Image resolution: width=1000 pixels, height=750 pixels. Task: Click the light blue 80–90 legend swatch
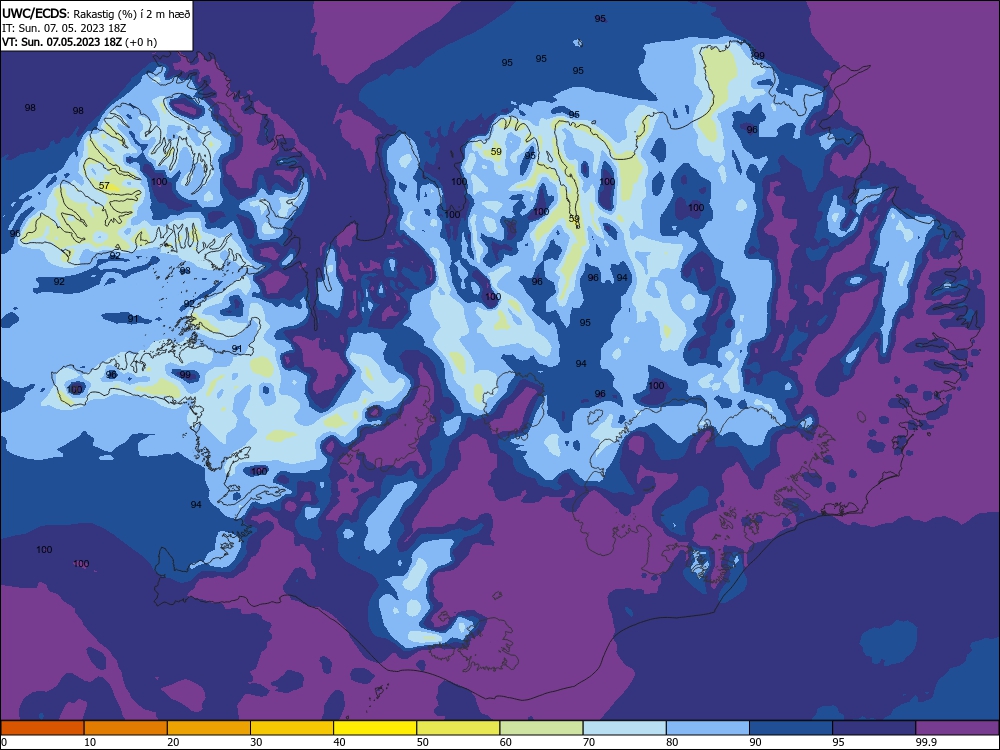[708, 728]
